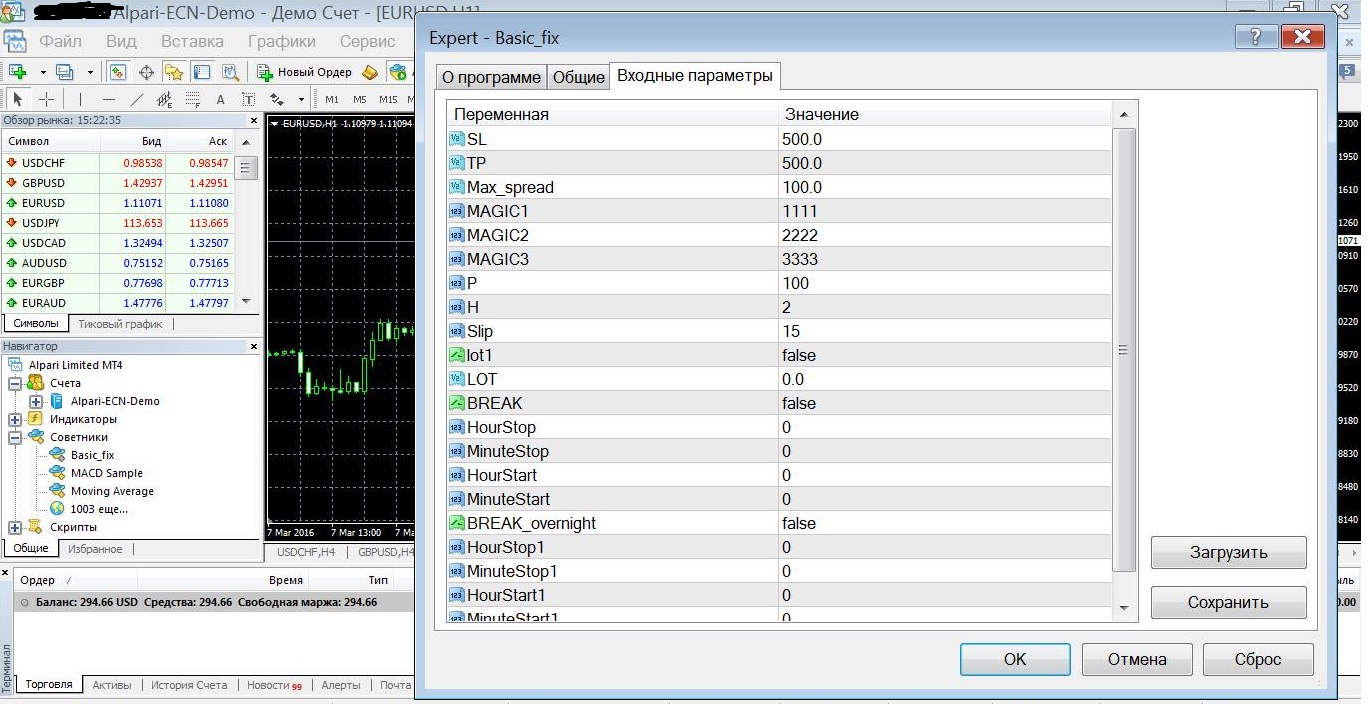
Task: Toggle the Market Watch toolbar icon
Action: point(118,72)
